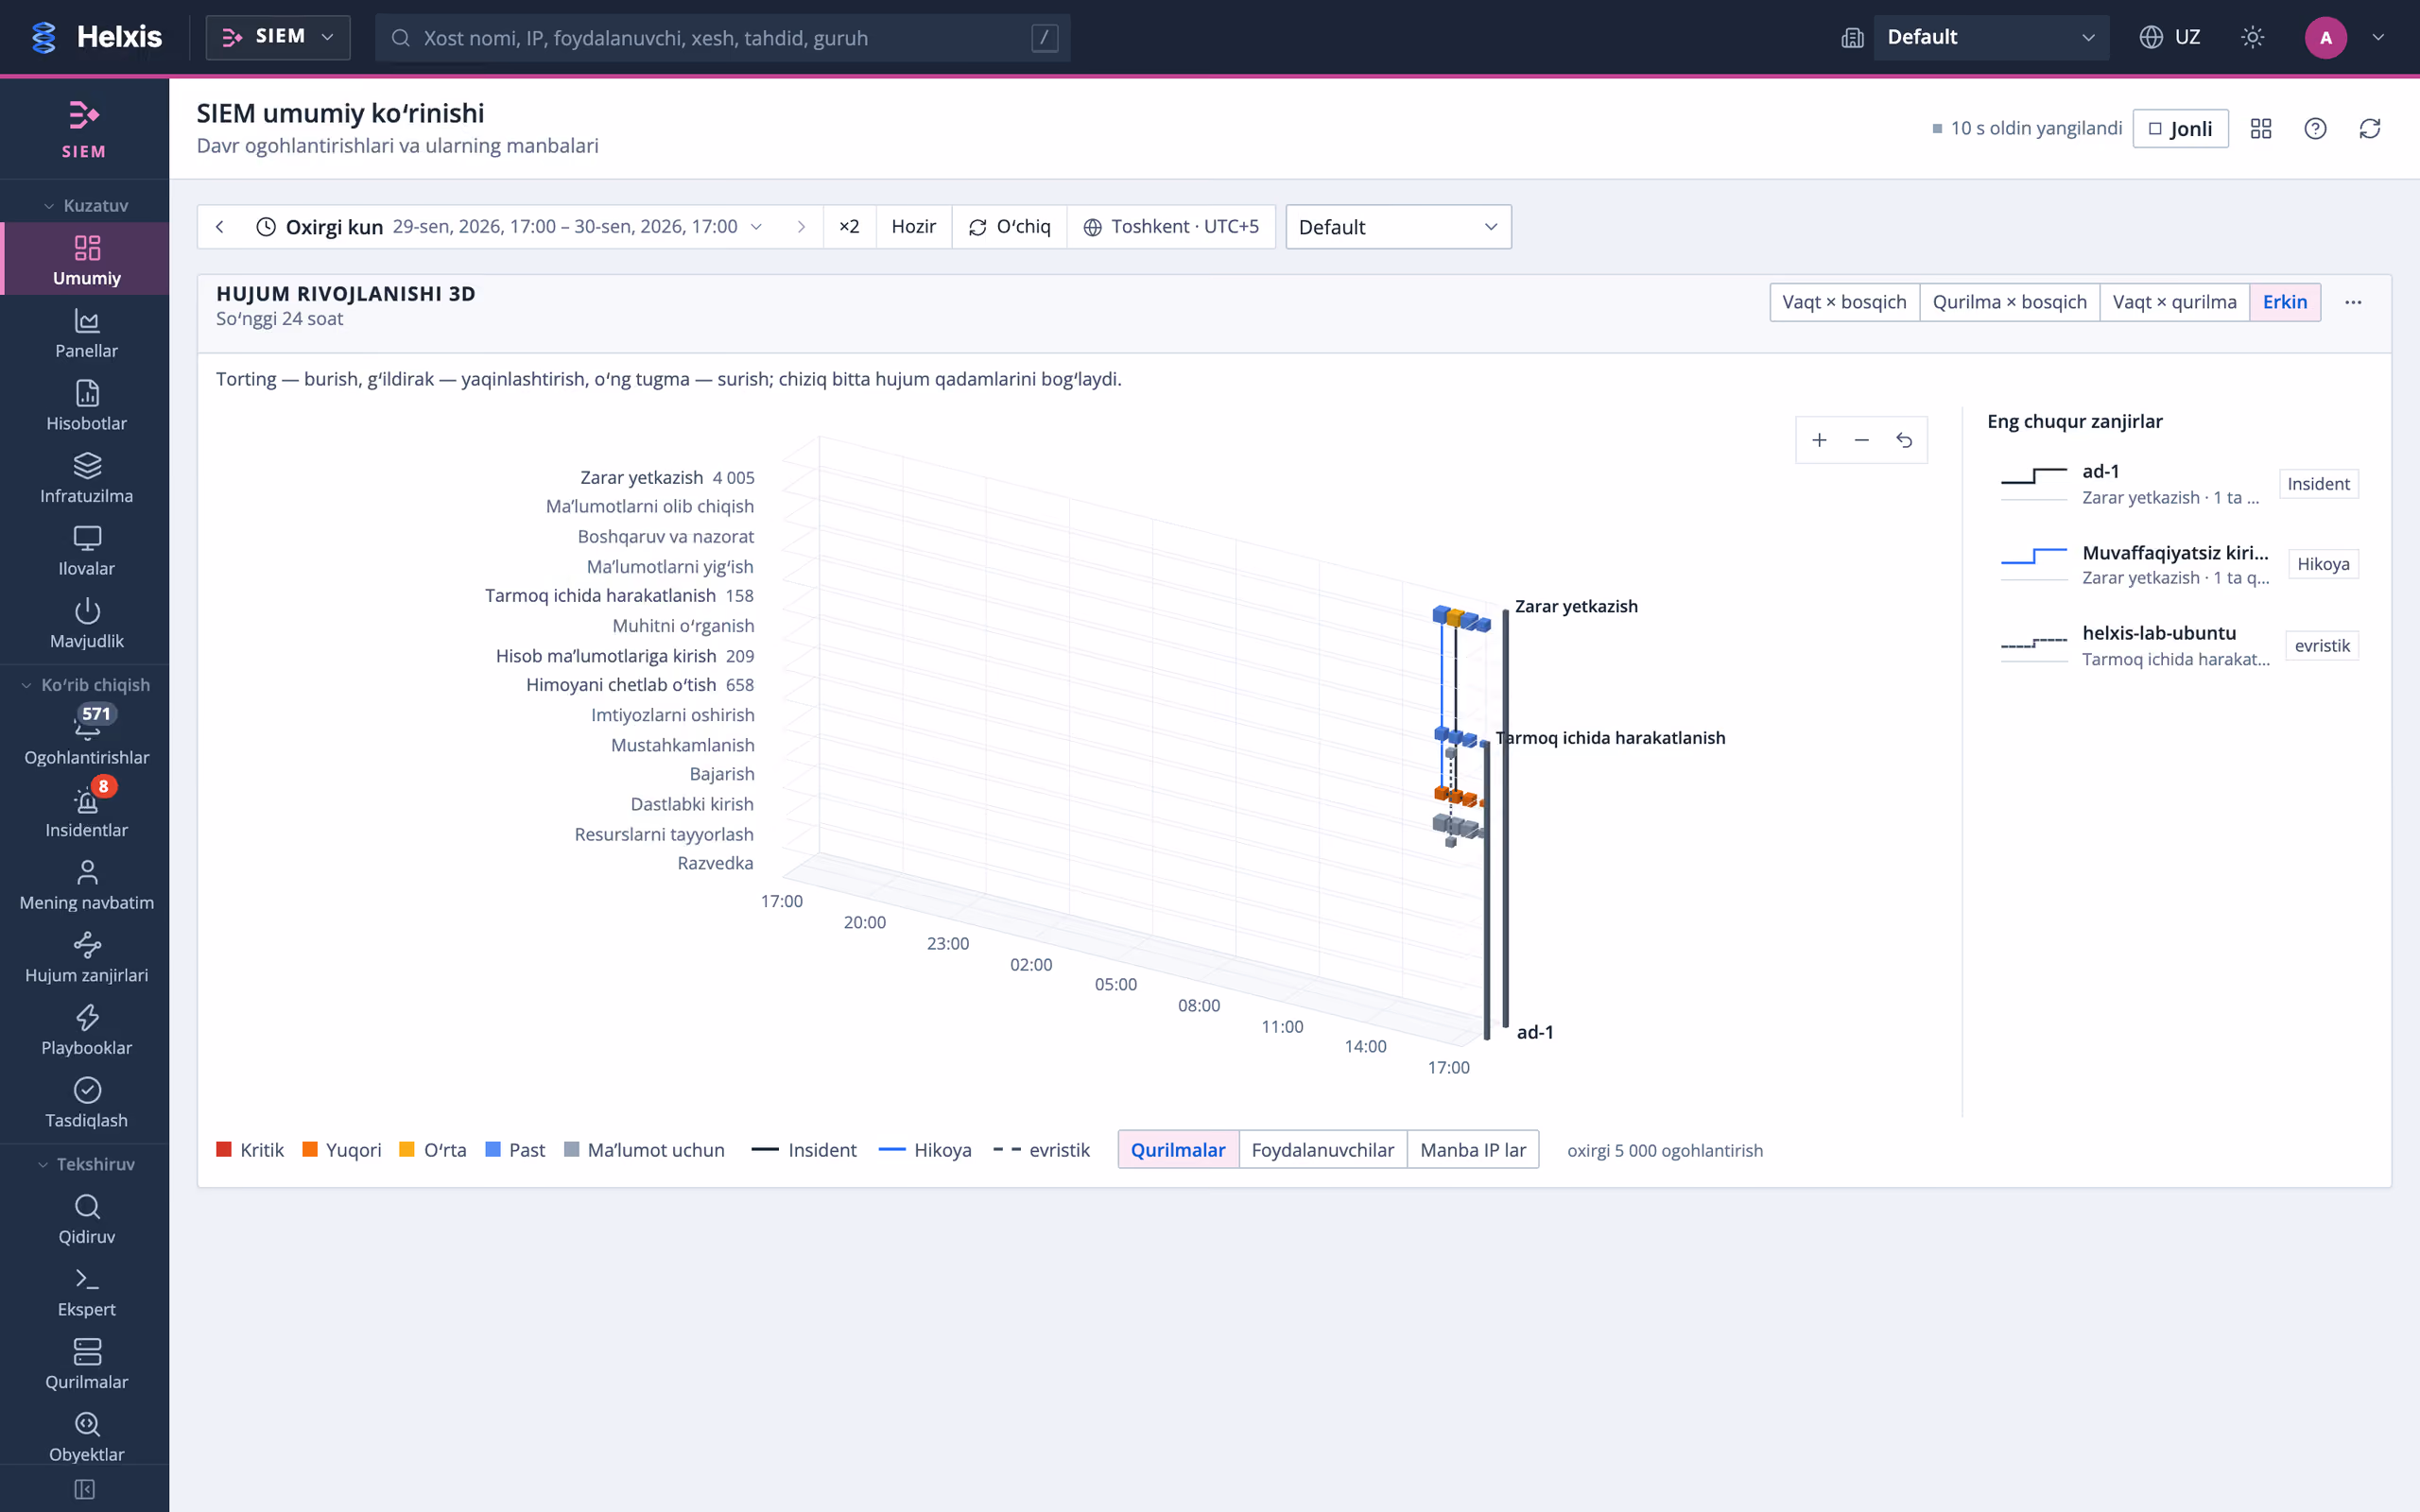
Task: Open Mavjudlik sidebar item
Action: tap(86, 624)
